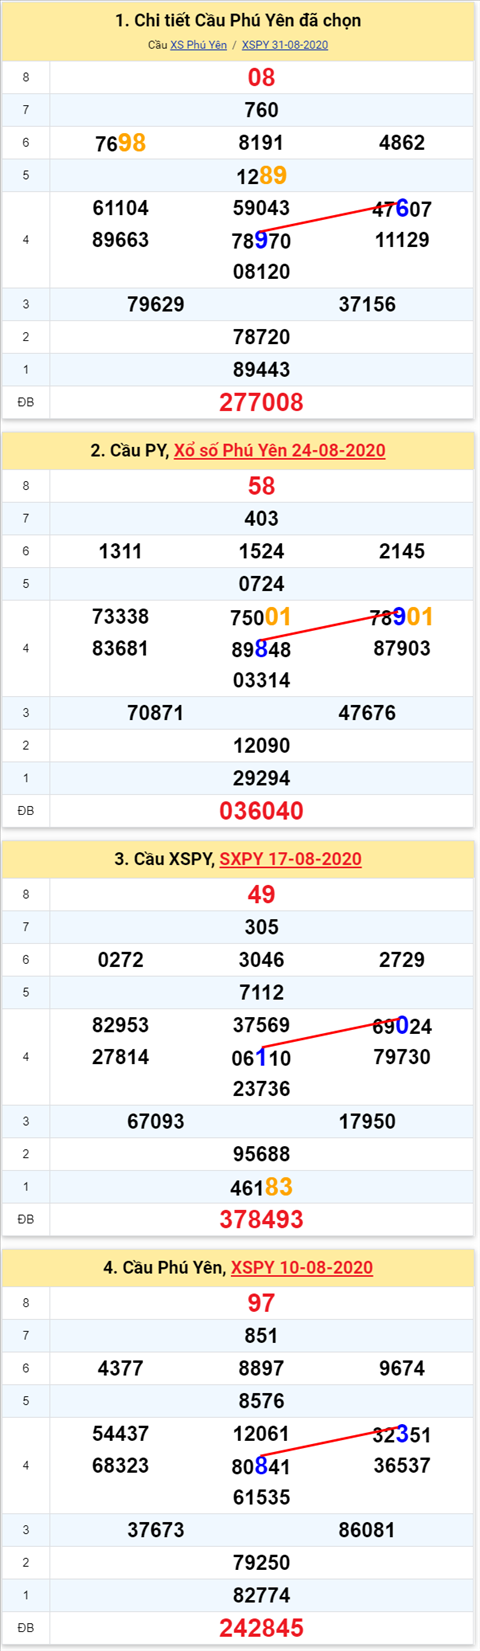
Task: Open the XS Phú Yên link
Action: pyautogui.click(x=198, y=45)
